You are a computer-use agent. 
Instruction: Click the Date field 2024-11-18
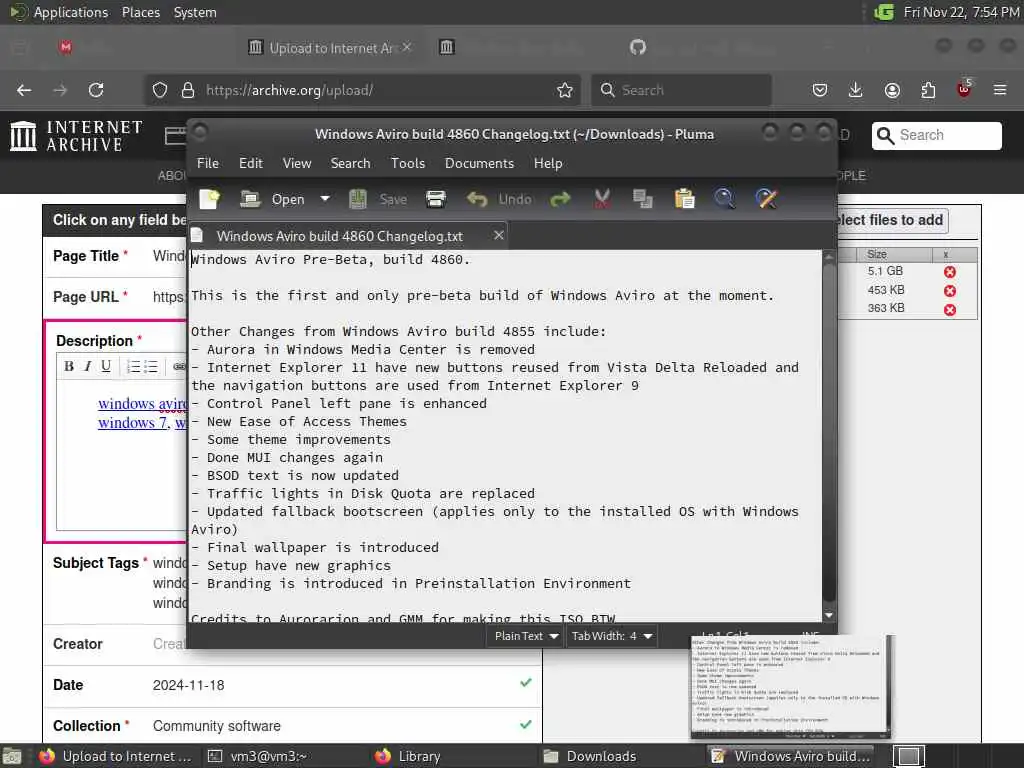pos(188,685)
